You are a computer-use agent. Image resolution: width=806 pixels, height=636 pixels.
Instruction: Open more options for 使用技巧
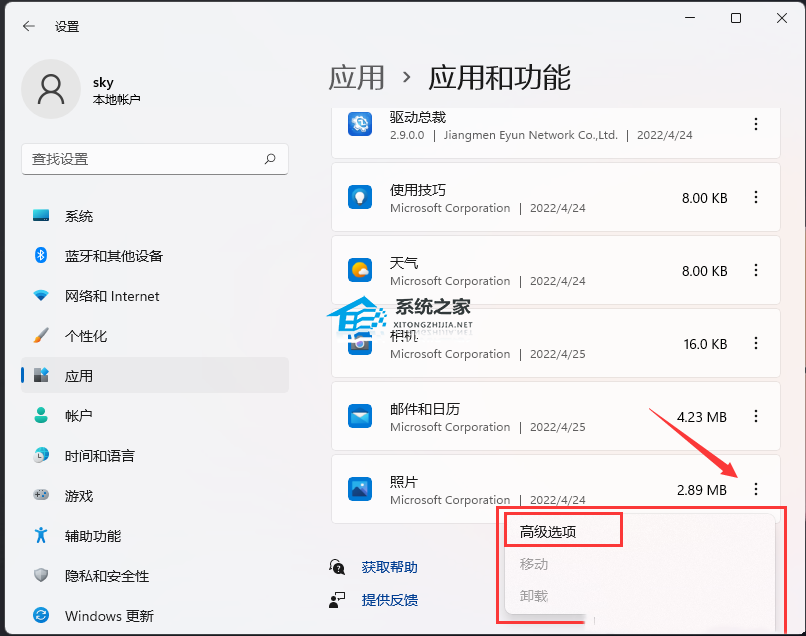pos(756,197)
